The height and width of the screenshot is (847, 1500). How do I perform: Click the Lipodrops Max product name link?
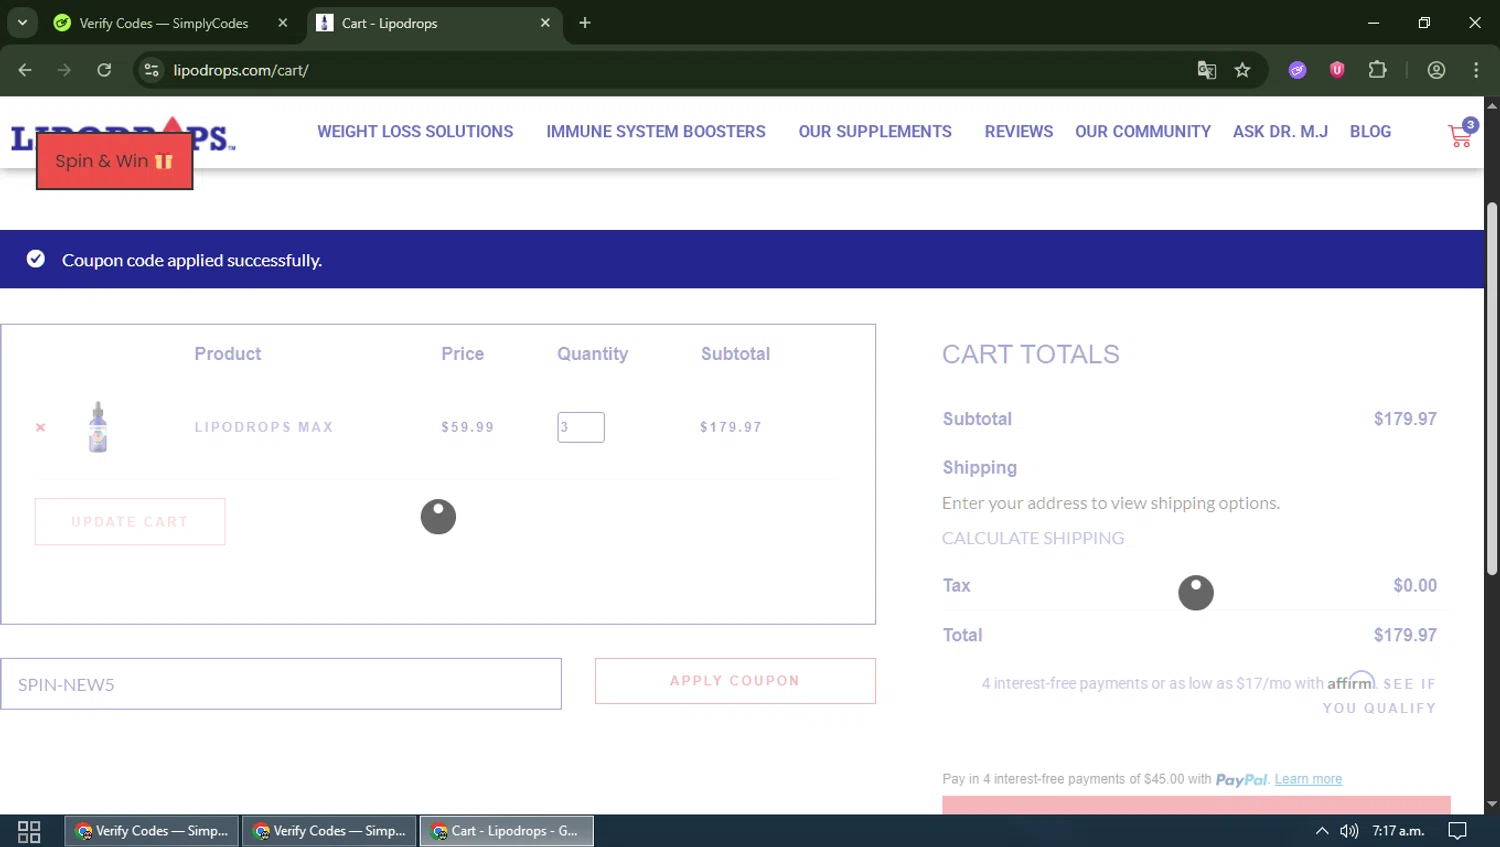(x=264, y=427)
